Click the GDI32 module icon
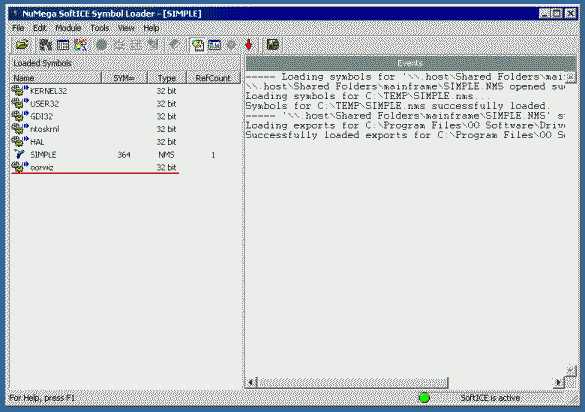 20,116
